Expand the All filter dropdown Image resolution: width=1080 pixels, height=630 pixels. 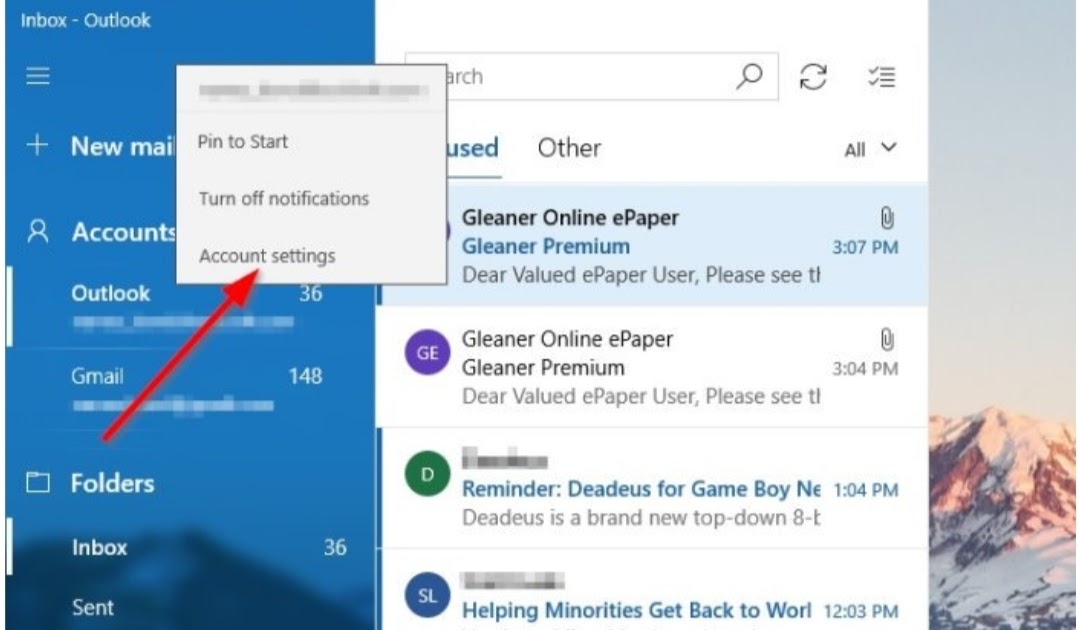click(871, 149)
